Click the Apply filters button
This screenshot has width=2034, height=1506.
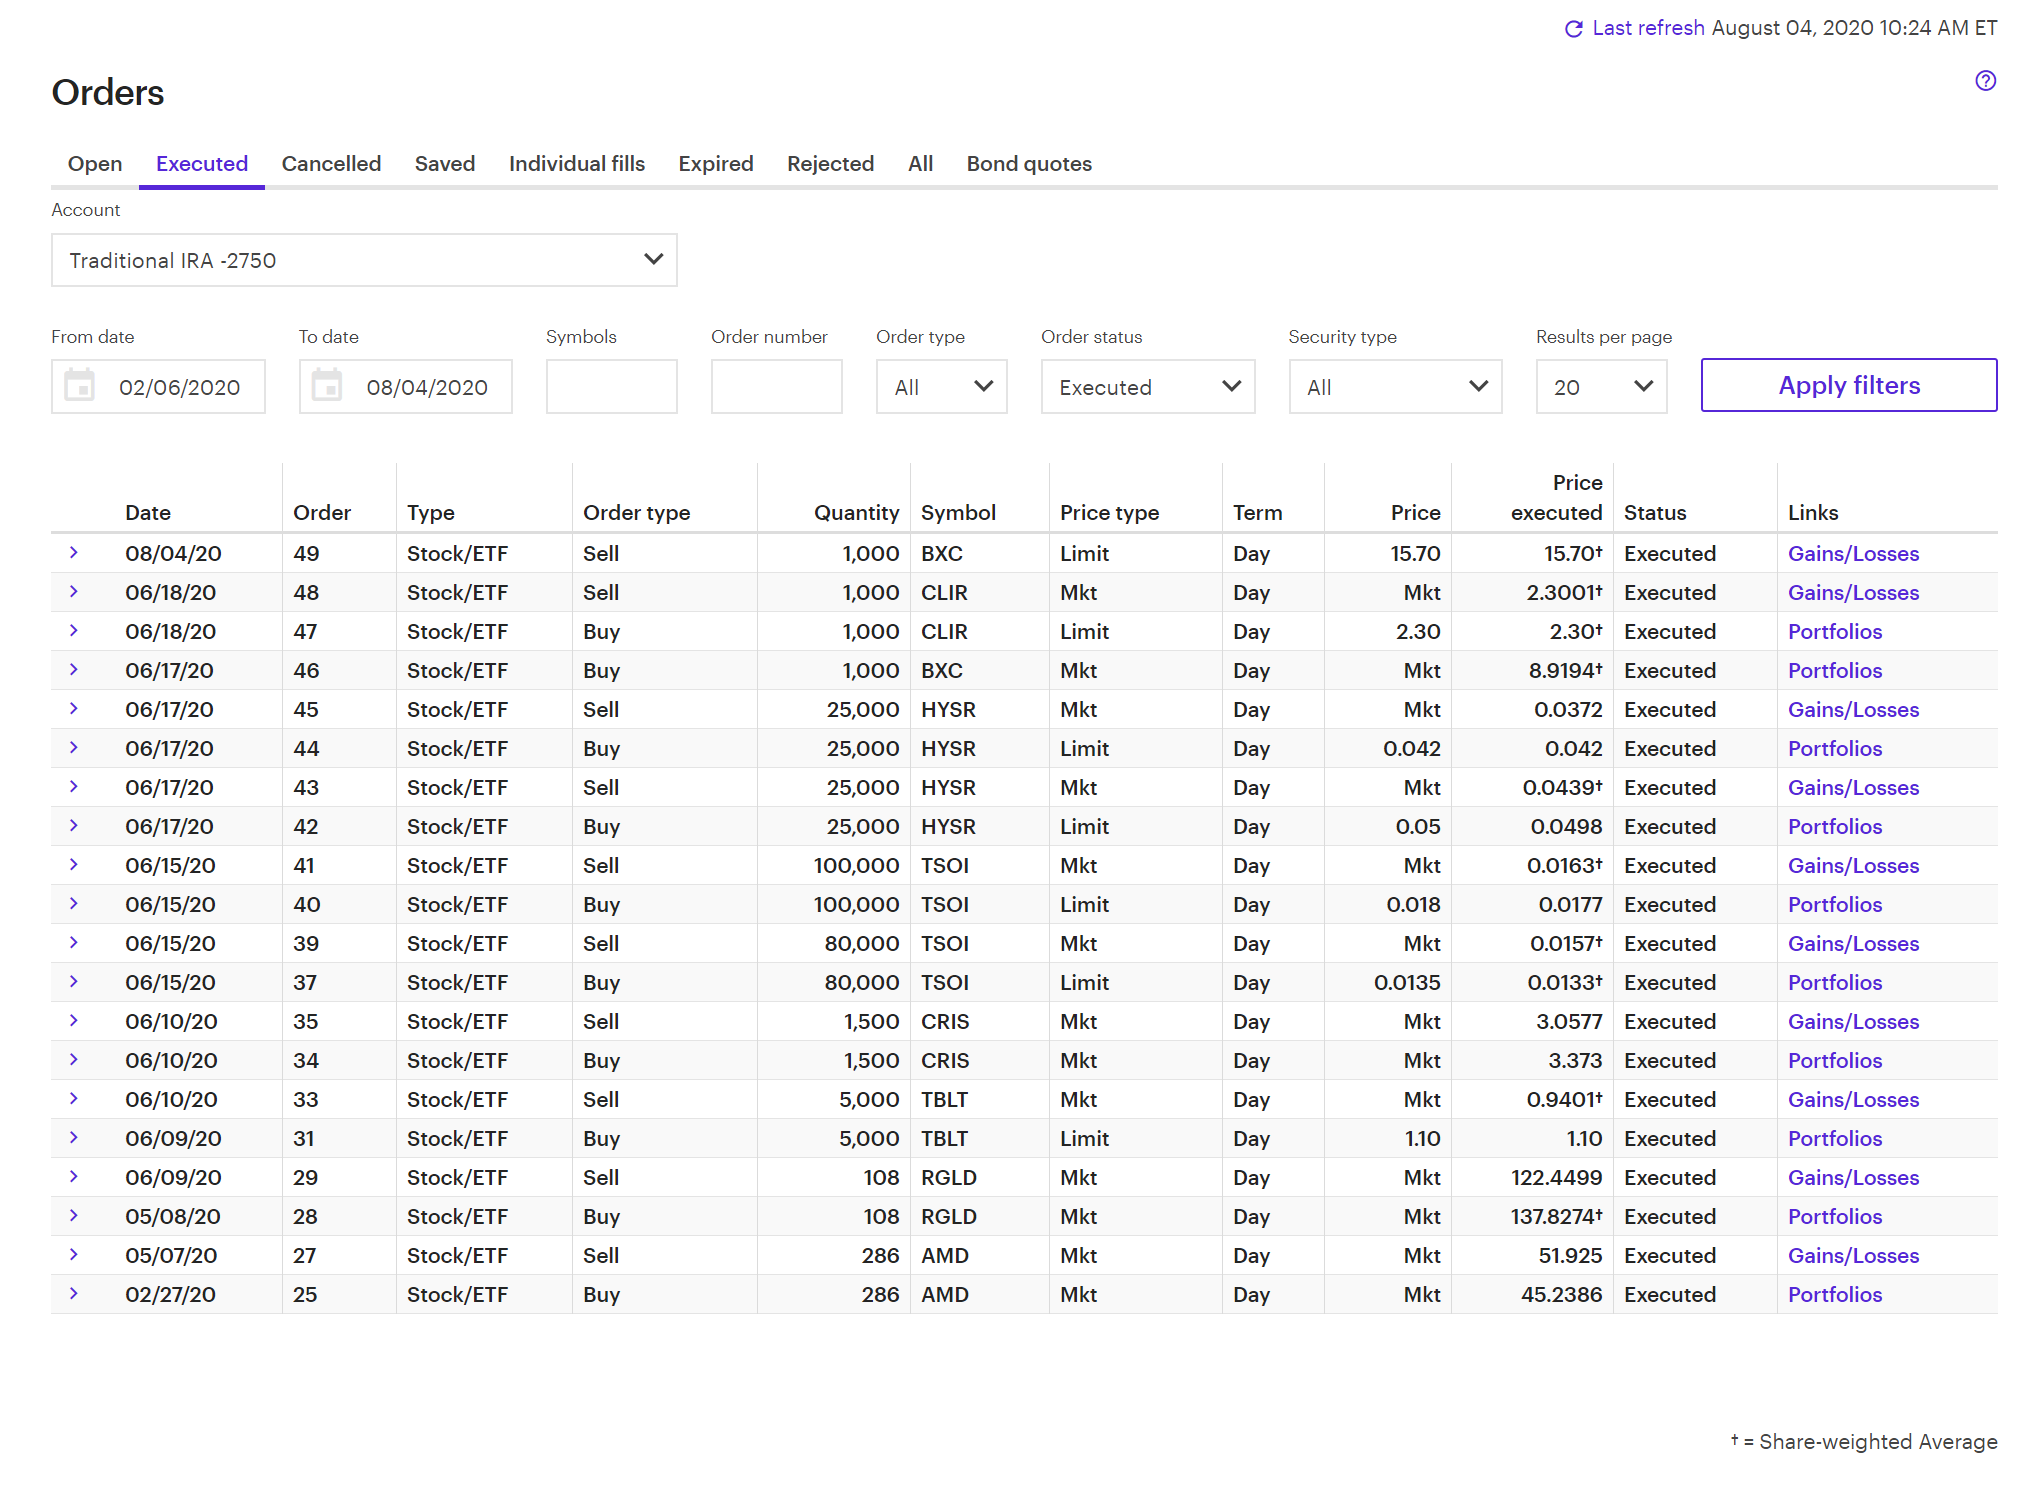click(1848, 385)
